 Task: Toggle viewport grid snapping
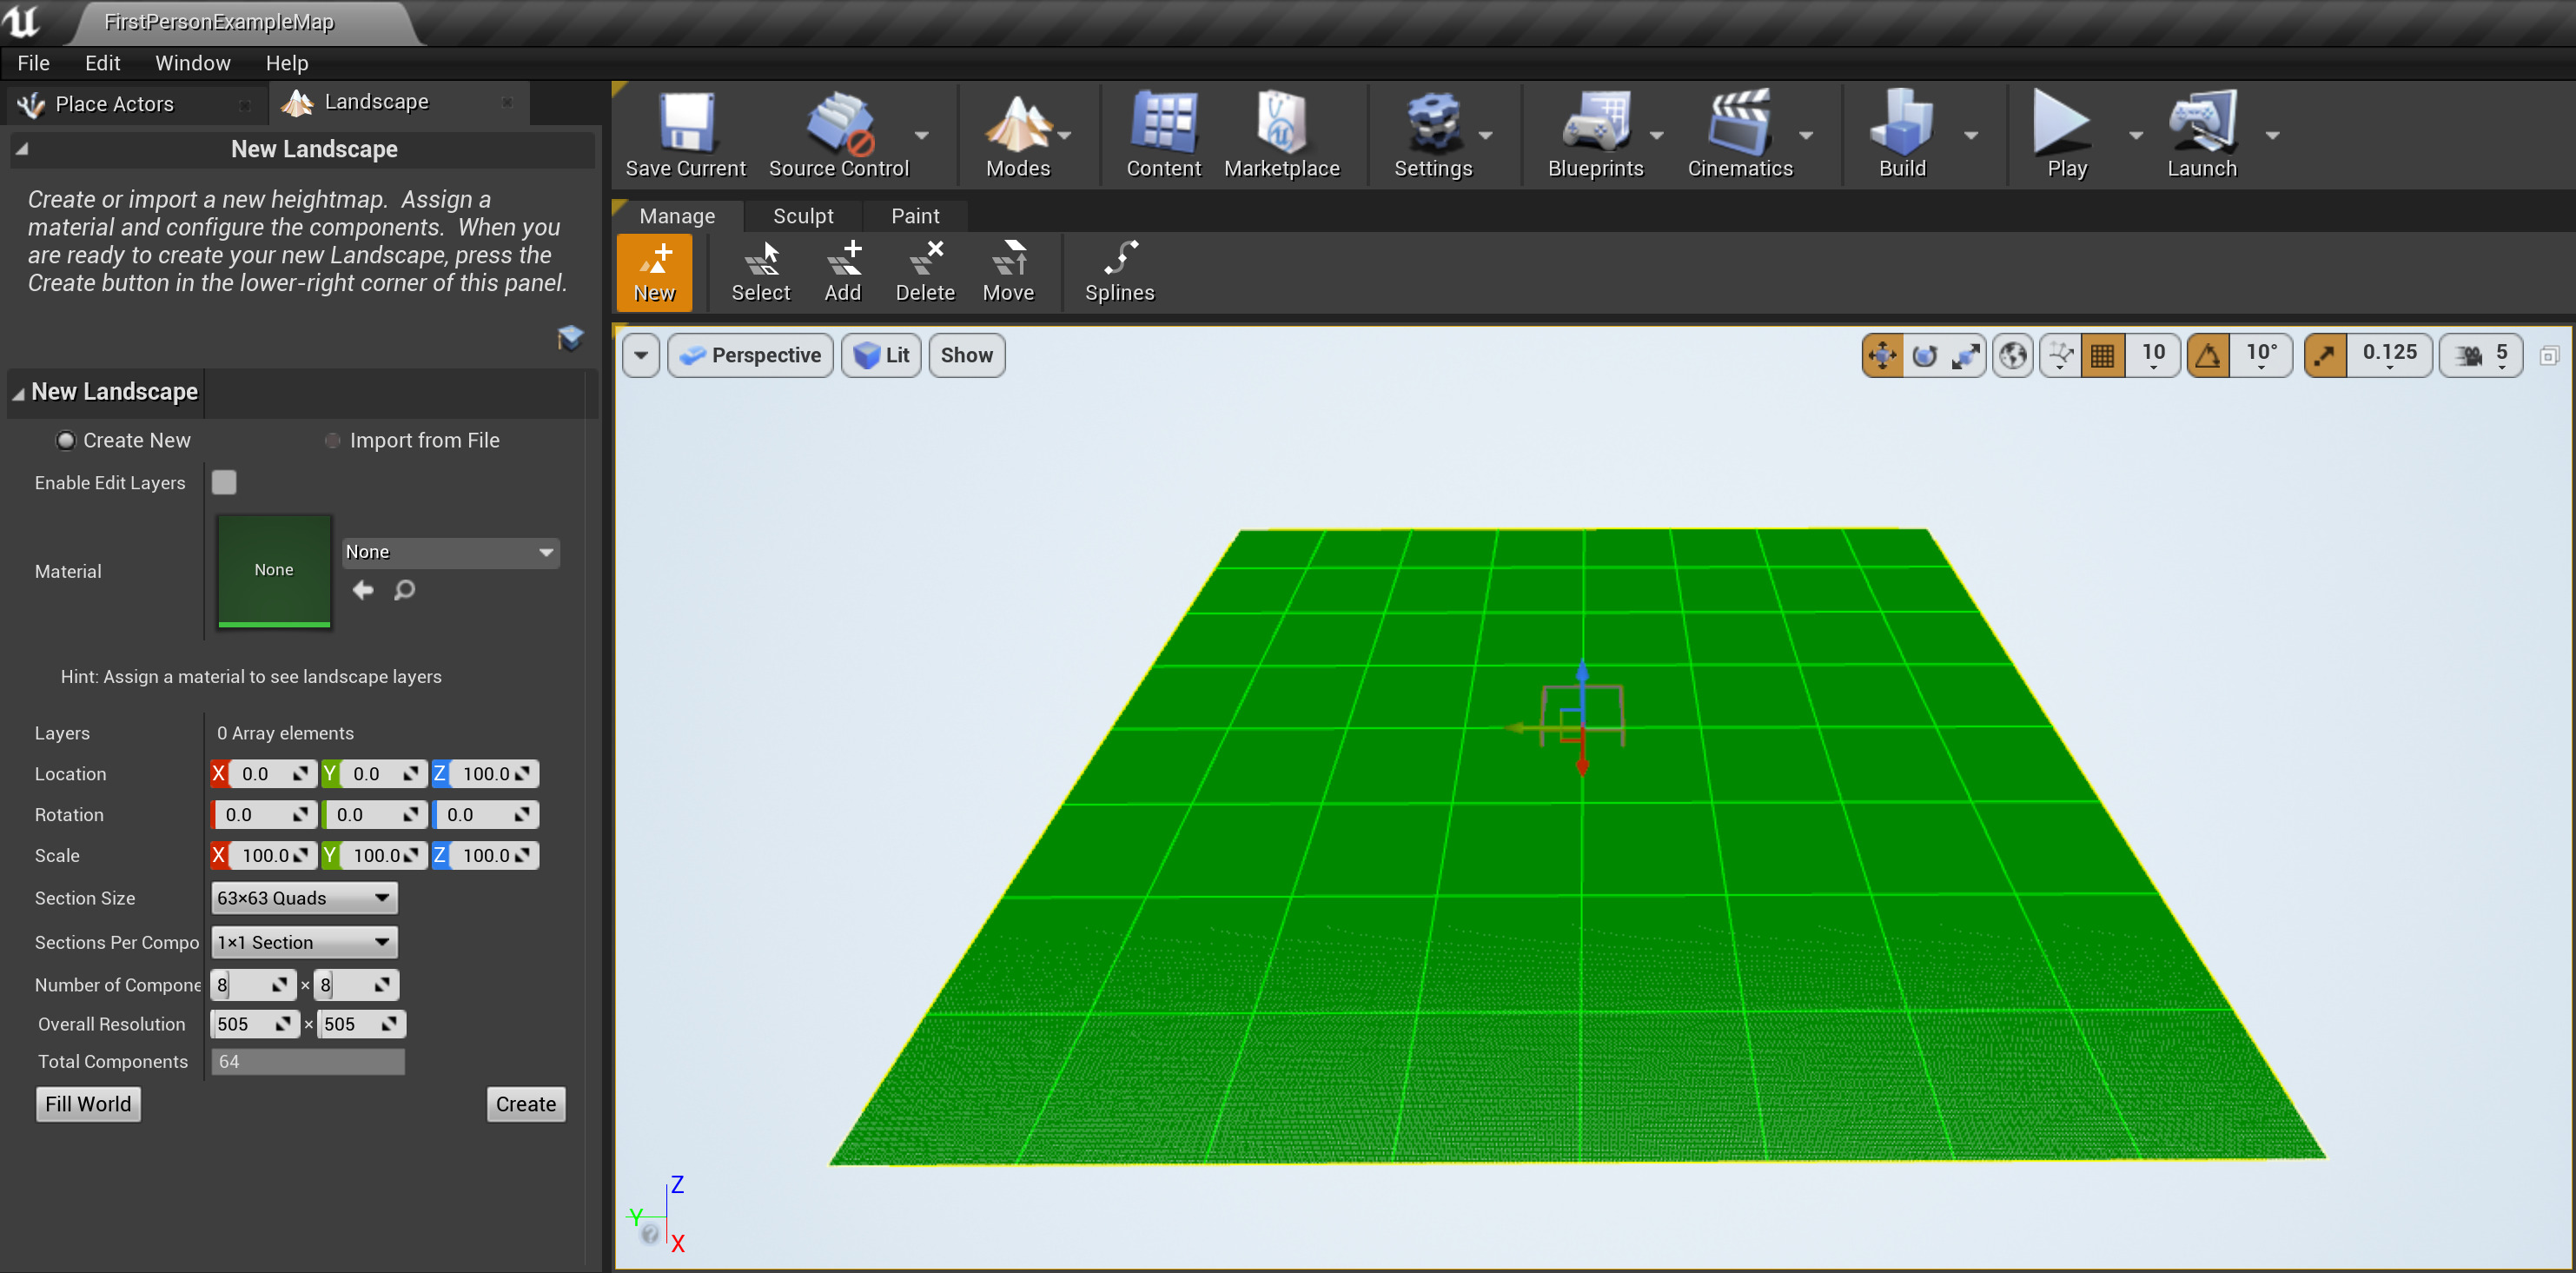2103,355
